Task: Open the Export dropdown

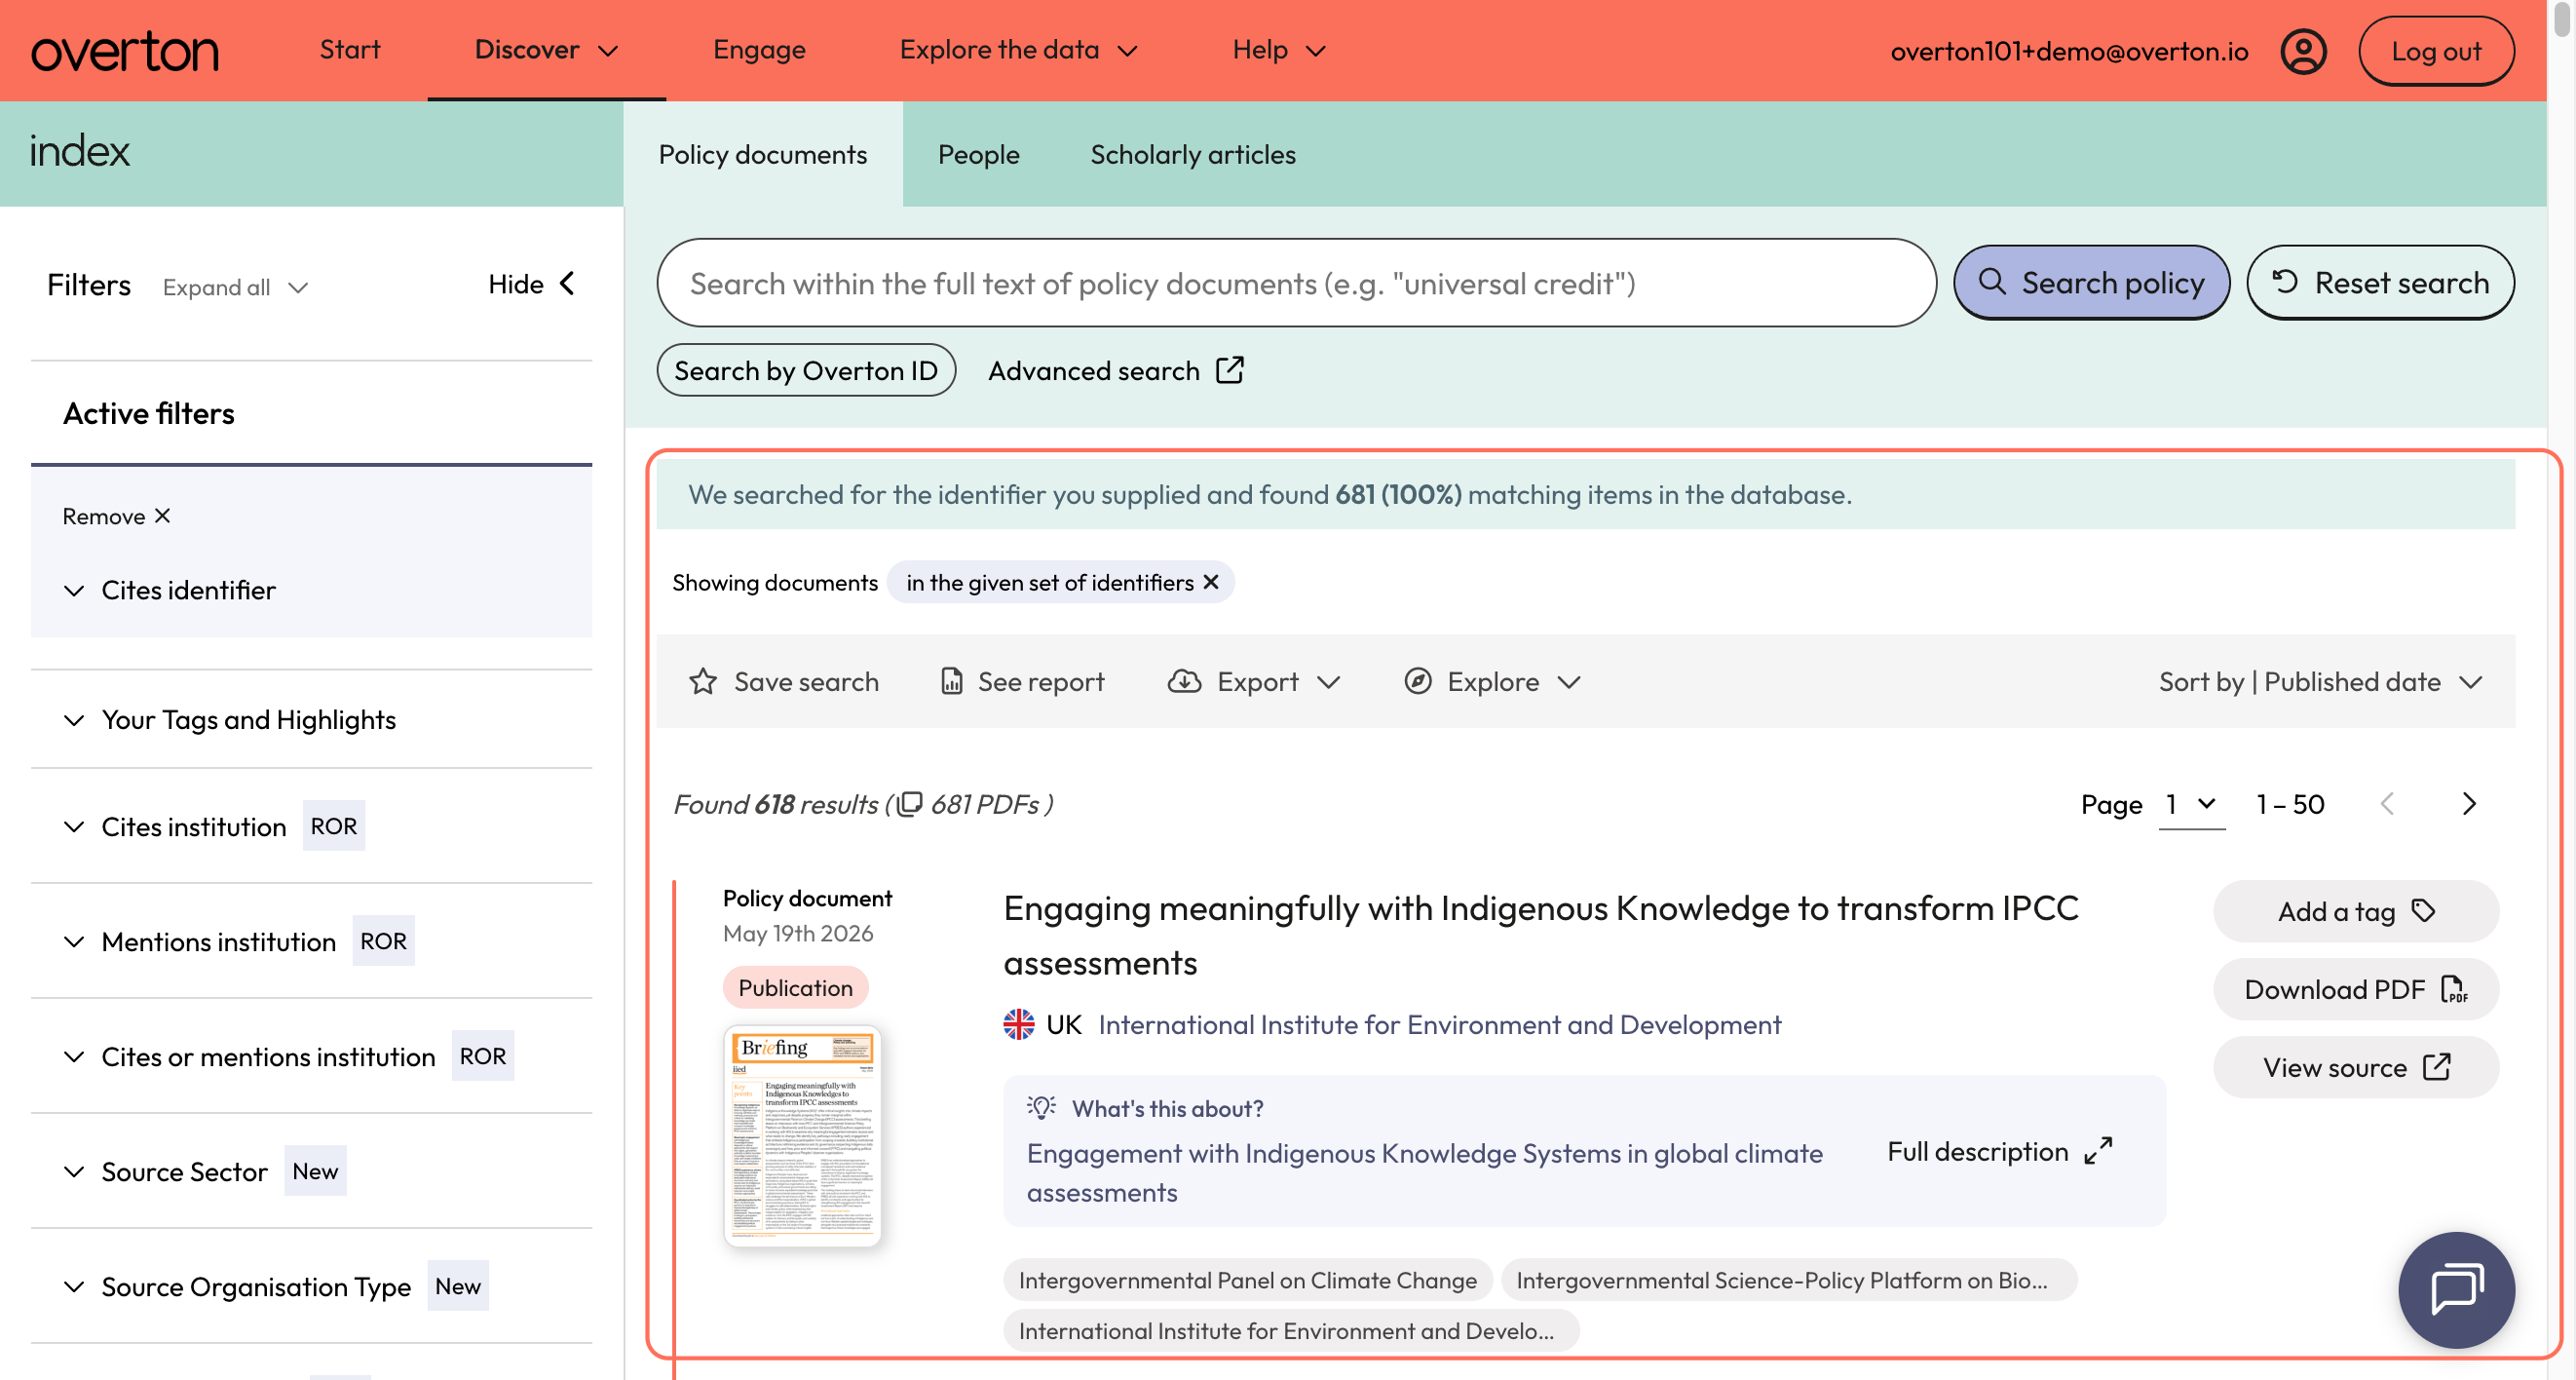Action: (x=1254, y=681)
